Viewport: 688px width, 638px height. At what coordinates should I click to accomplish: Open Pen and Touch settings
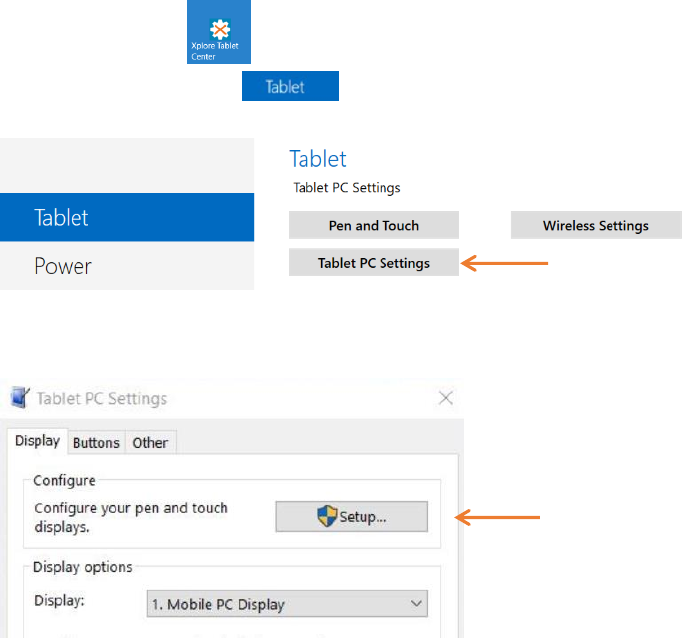click(x=373, y=225)
